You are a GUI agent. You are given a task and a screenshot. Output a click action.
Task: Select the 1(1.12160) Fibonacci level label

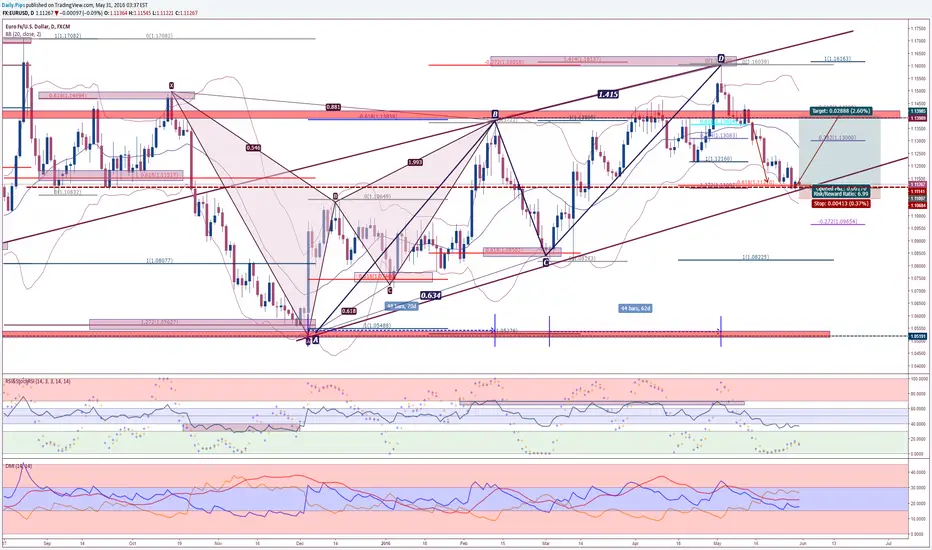(x=719, y=159)
